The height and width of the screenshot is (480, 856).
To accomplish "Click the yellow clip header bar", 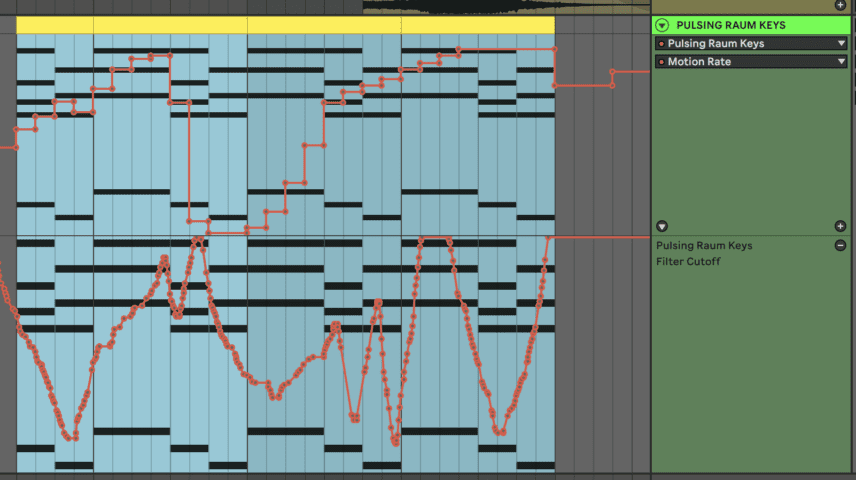I will click(x=286, y=25).
